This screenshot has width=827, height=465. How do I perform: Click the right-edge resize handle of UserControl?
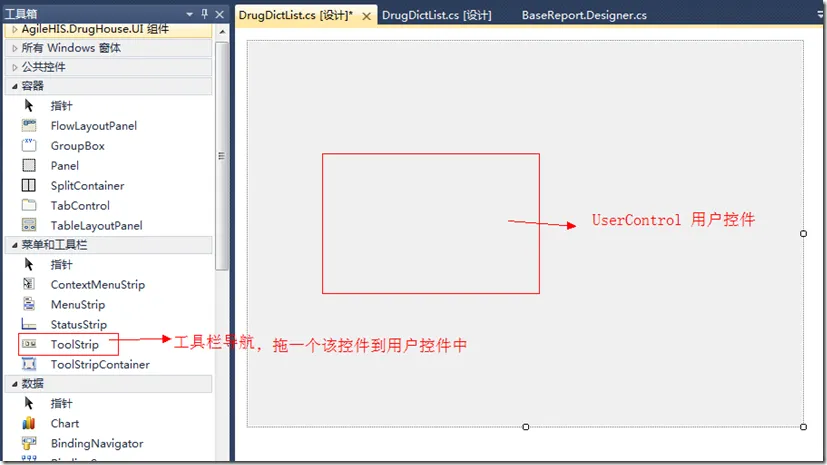[x=803, y=234]
